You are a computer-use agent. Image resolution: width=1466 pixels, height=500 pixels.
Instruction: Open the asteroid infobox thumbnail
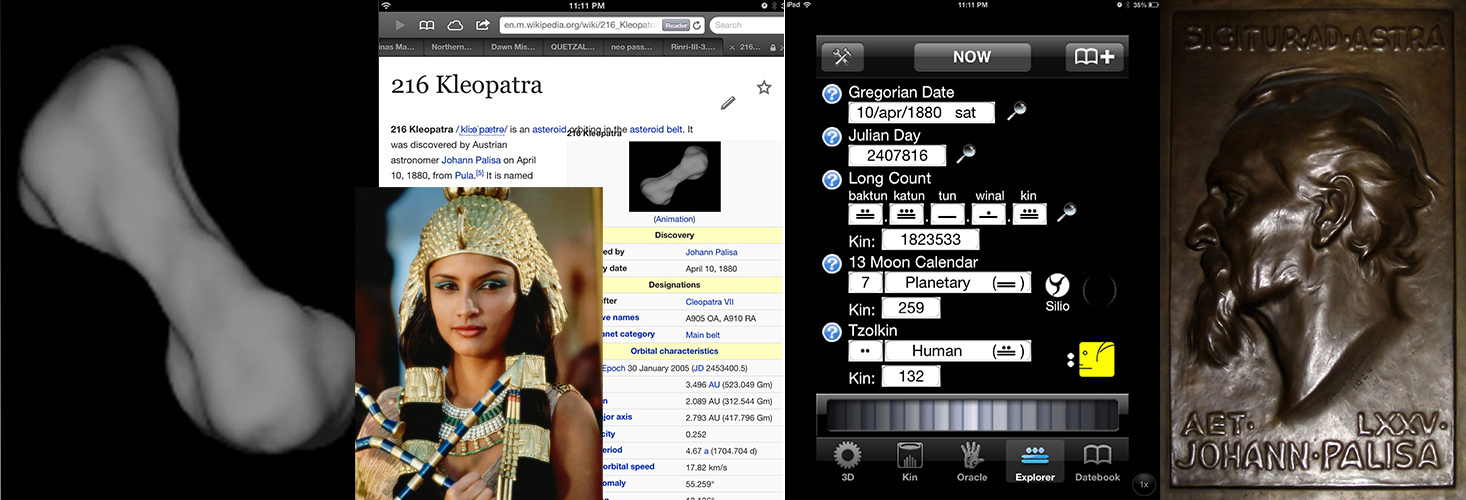(x=674, y=176)
